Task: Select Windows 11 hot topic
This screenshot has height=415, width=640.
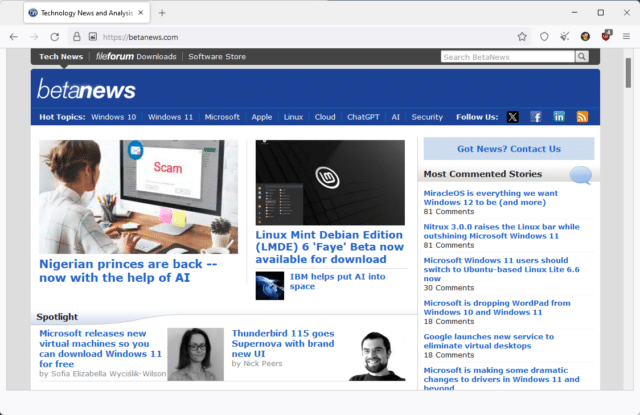Action: [x=170, y=117]
